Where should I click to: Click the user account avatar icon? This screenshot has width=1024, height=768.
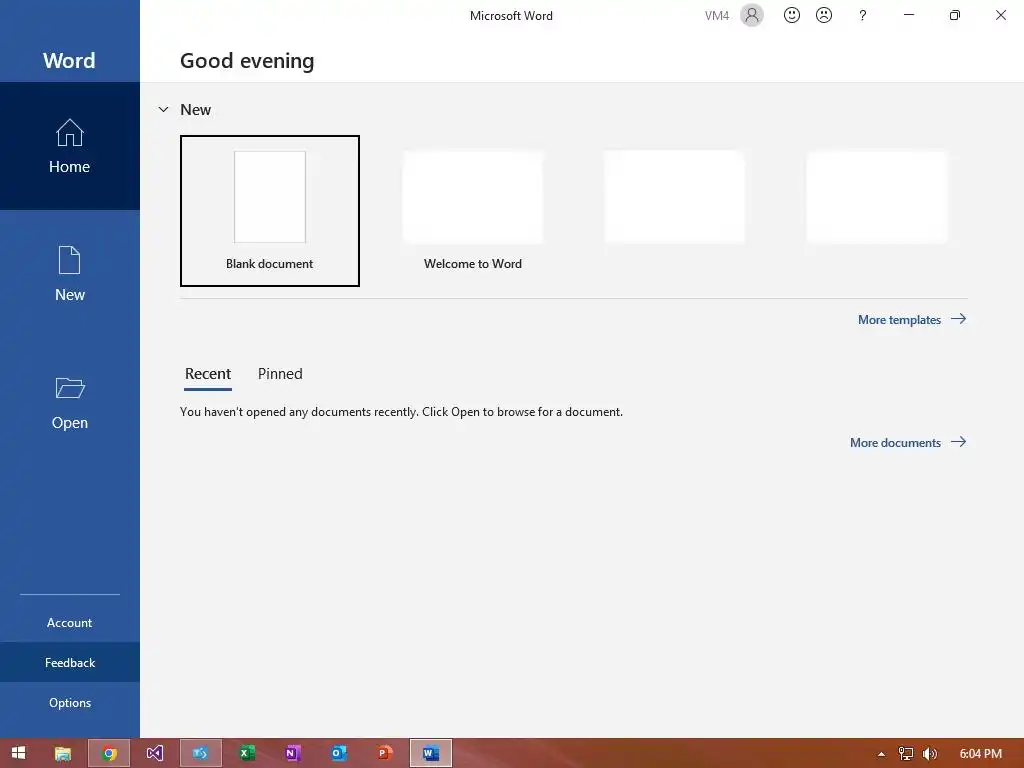point(752,15)
